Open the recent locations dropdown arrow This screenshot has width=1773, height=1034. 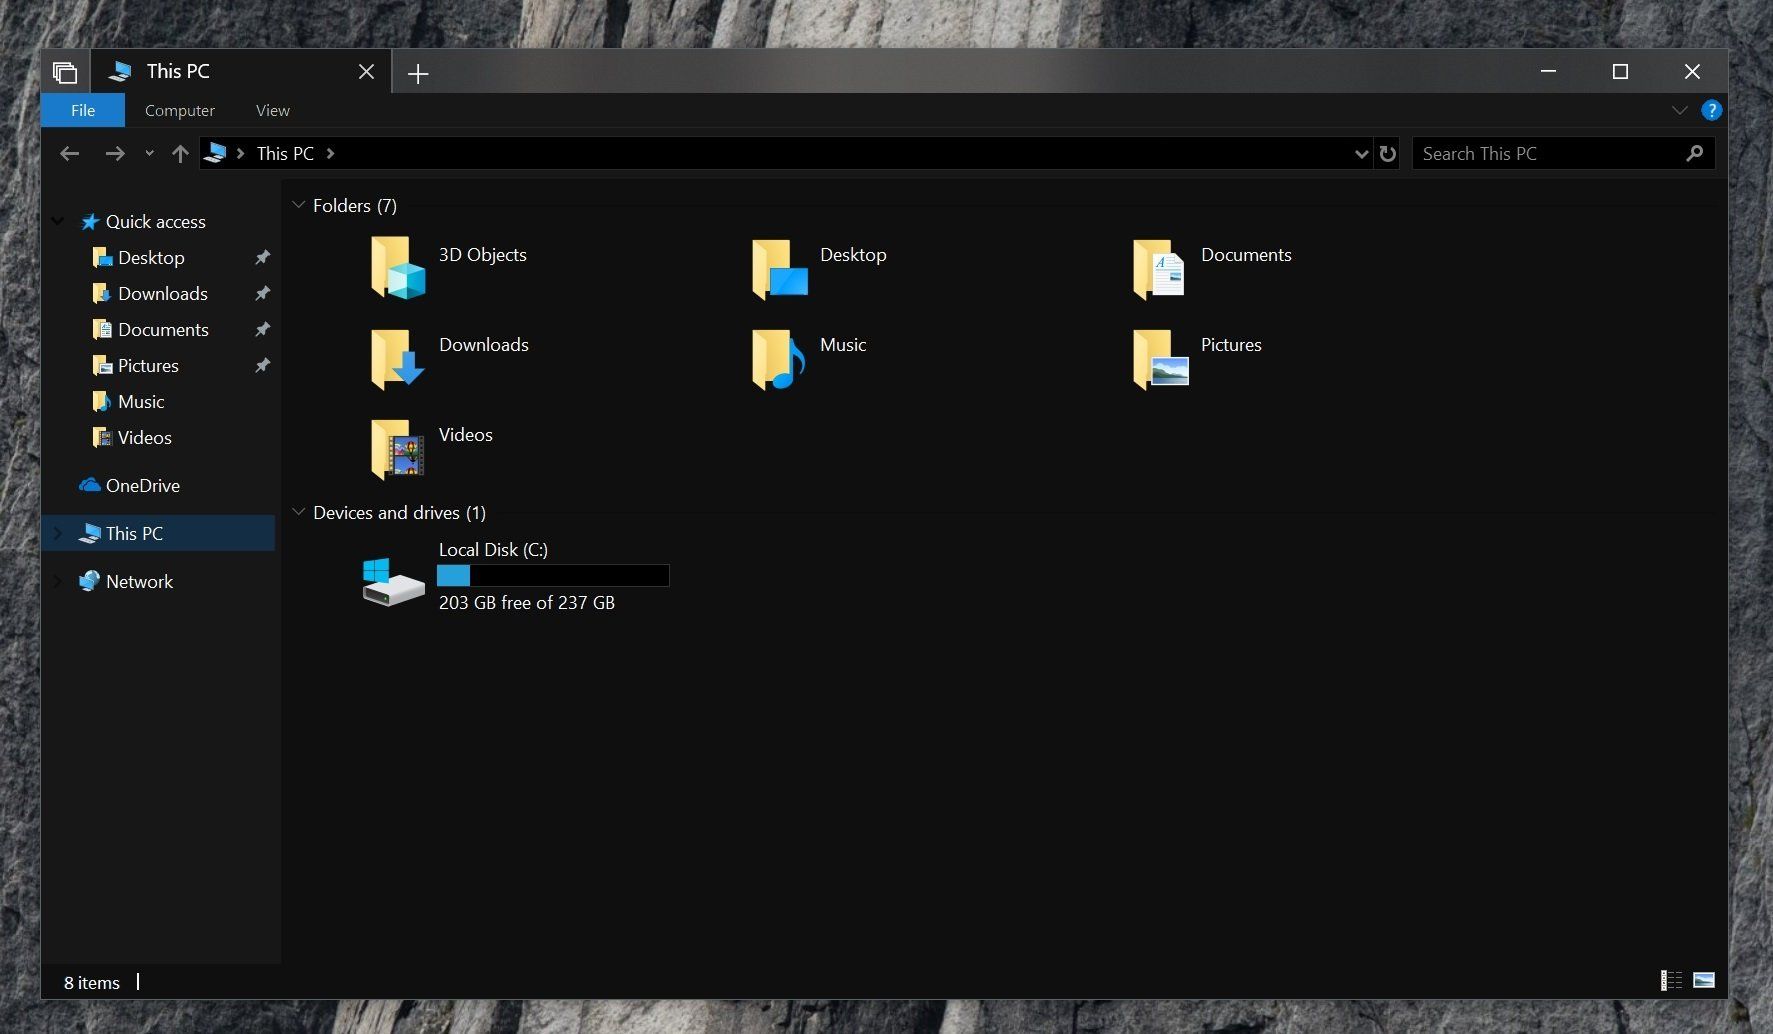pos(149,153)
